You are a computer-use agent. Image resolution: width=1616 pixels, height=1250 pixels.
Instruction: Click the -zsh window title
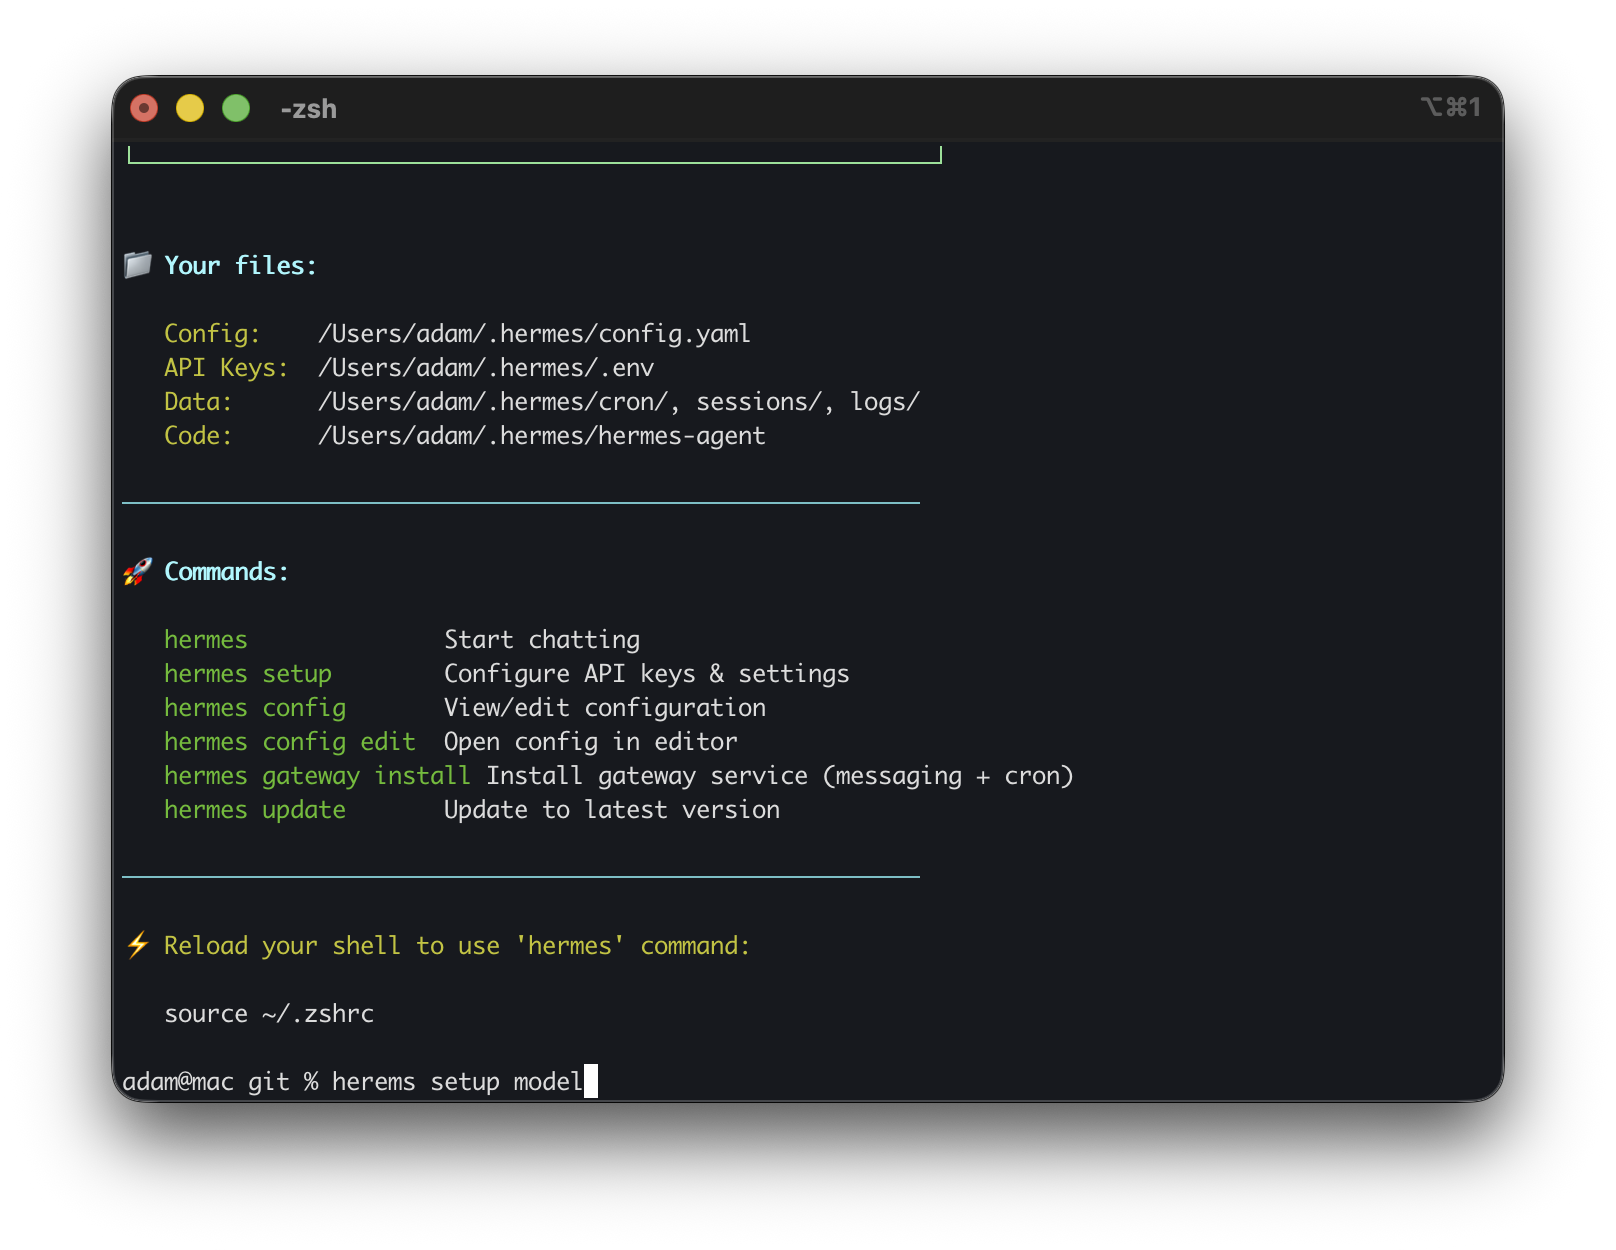pos(308,109)
